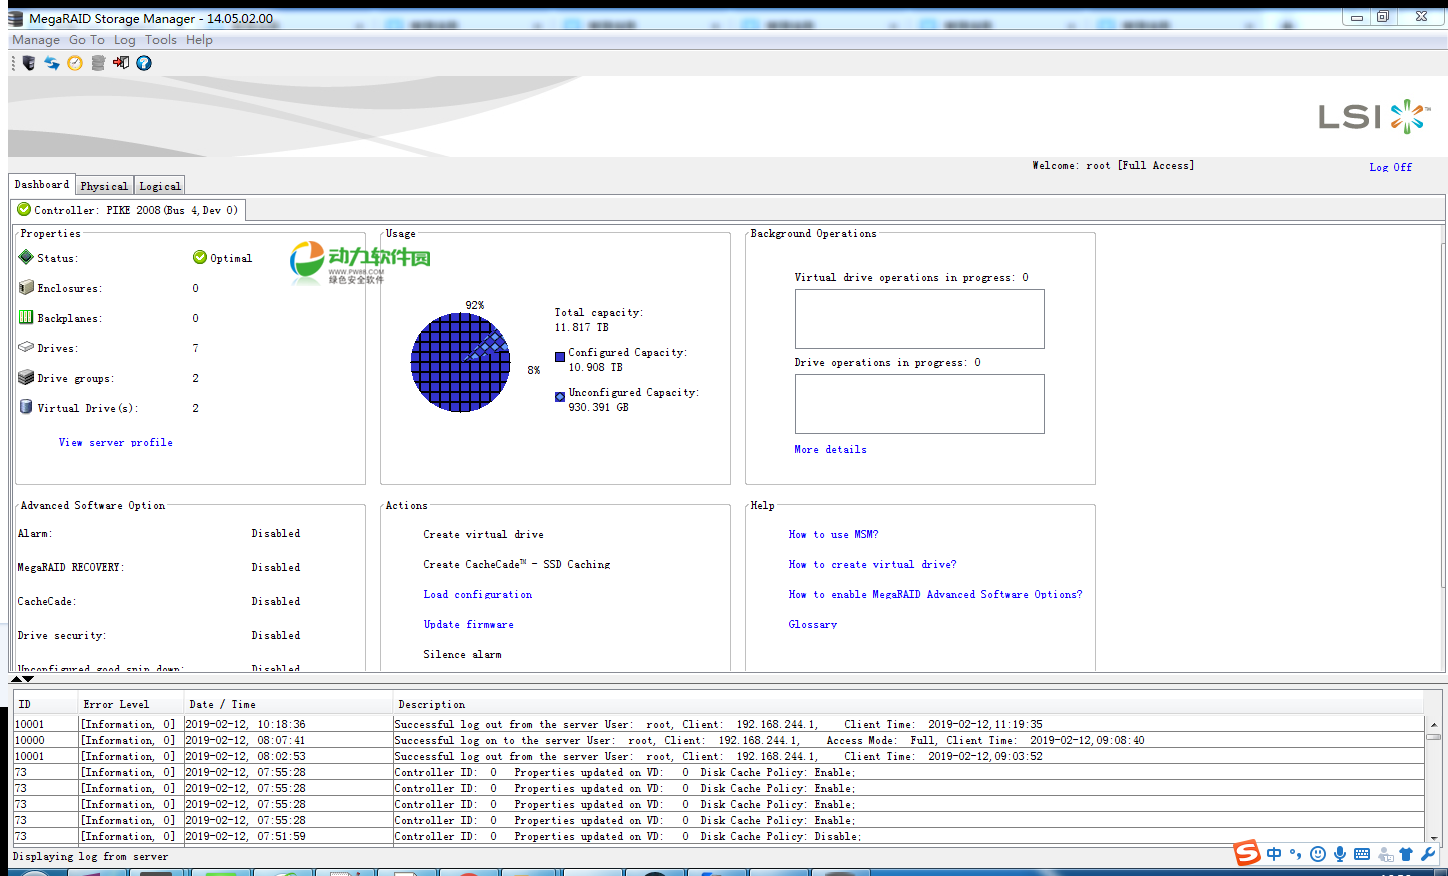Click the Drive groups icon in Properties
1448x876 pixels.
pyautogui.click(x=26, y=377)
